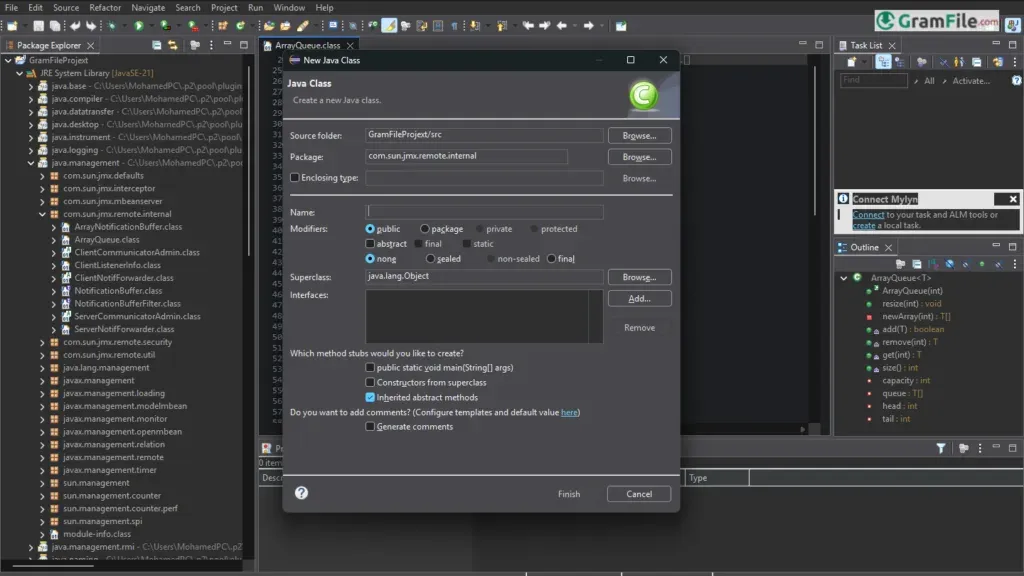The height and width of the screenshot is (576, 1024).
Task: Open the dropdown arrow beside New icon
Action: pyautogui.click(x=25, y=26)
